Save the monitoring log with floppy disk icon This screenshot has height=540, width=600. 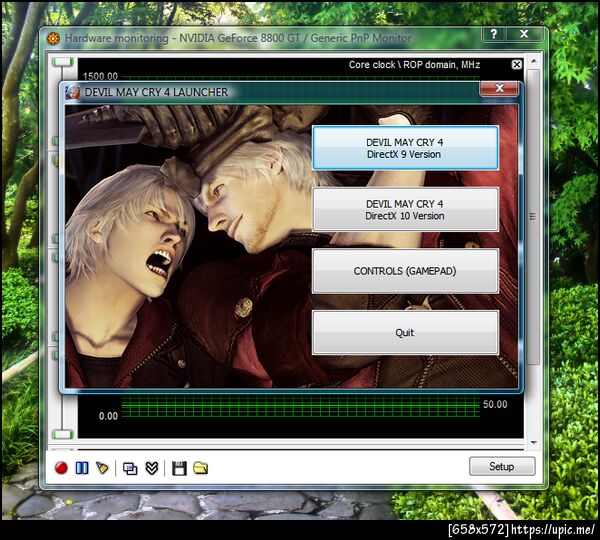pos(179,468)
